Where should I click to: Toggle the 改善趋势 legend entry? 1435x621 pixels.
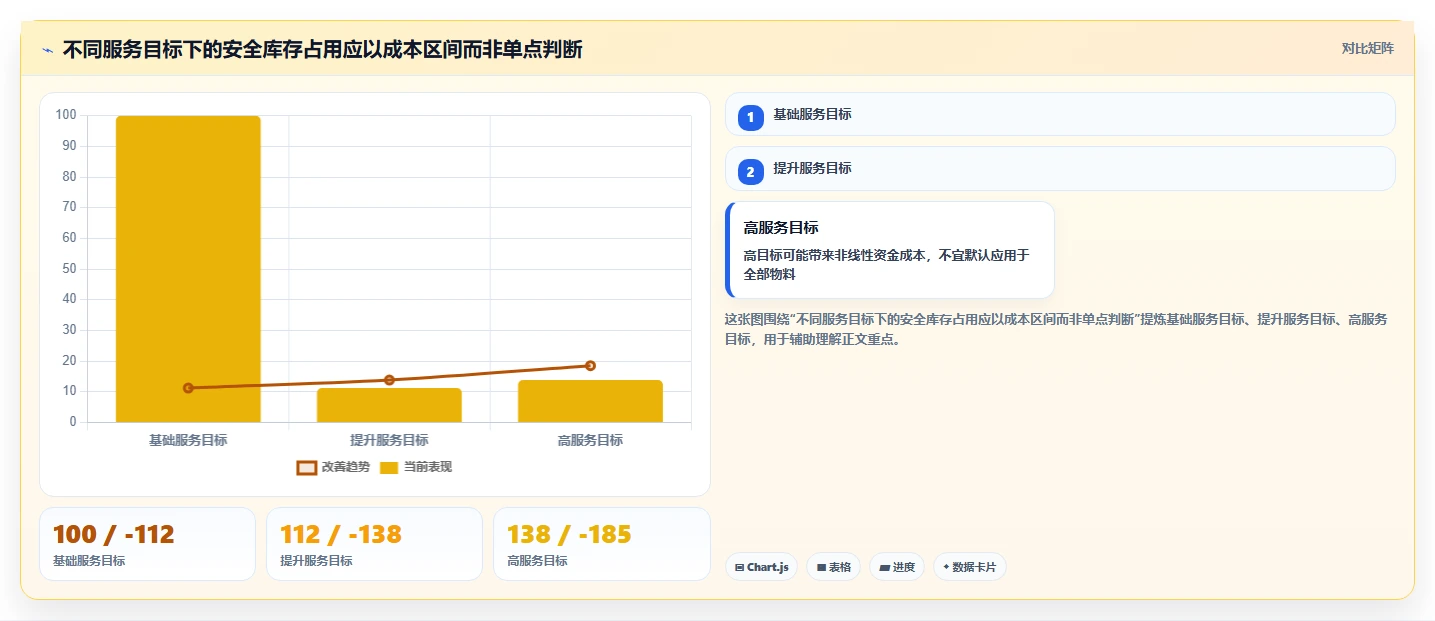click(x=334, y=467)
